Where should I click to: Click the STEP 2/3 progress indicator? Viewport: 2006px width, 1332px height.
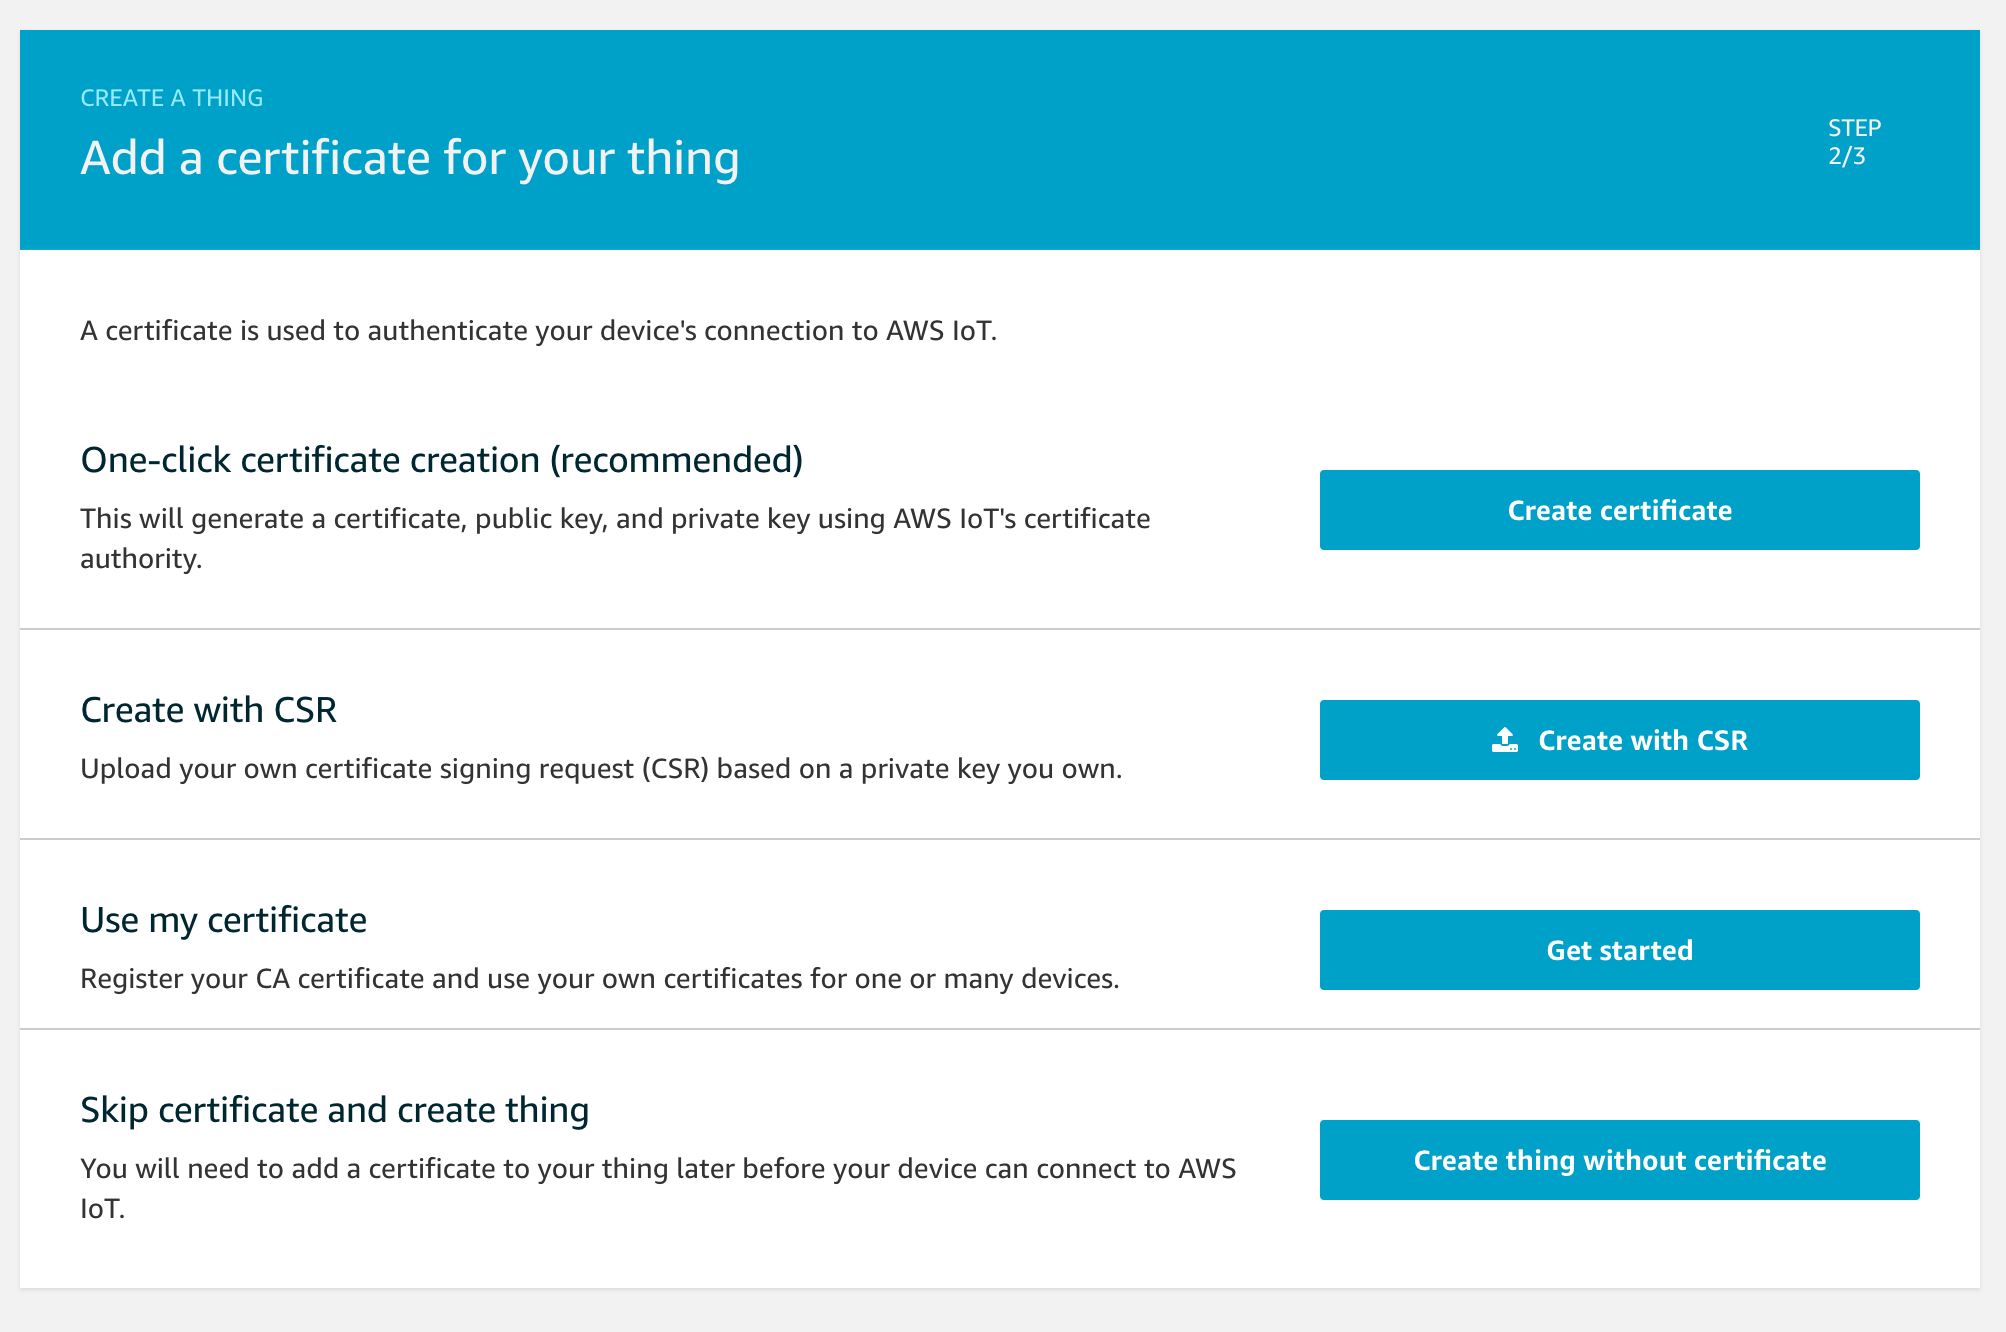pyautogui.click(x=1854, y=142)
